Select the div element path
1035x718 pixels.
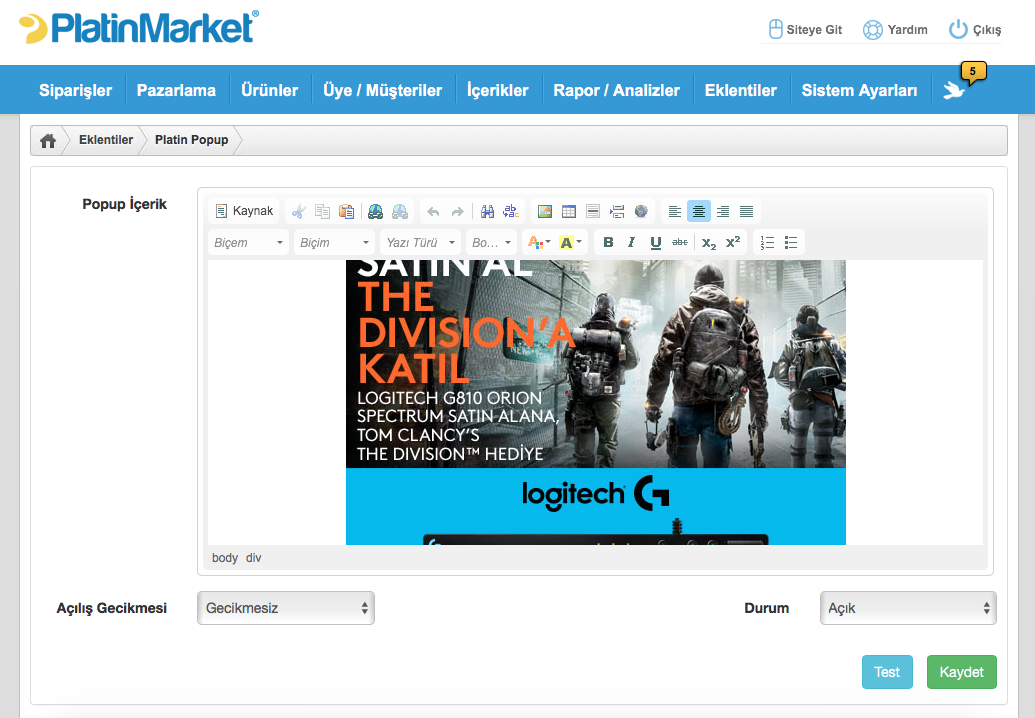253,558
